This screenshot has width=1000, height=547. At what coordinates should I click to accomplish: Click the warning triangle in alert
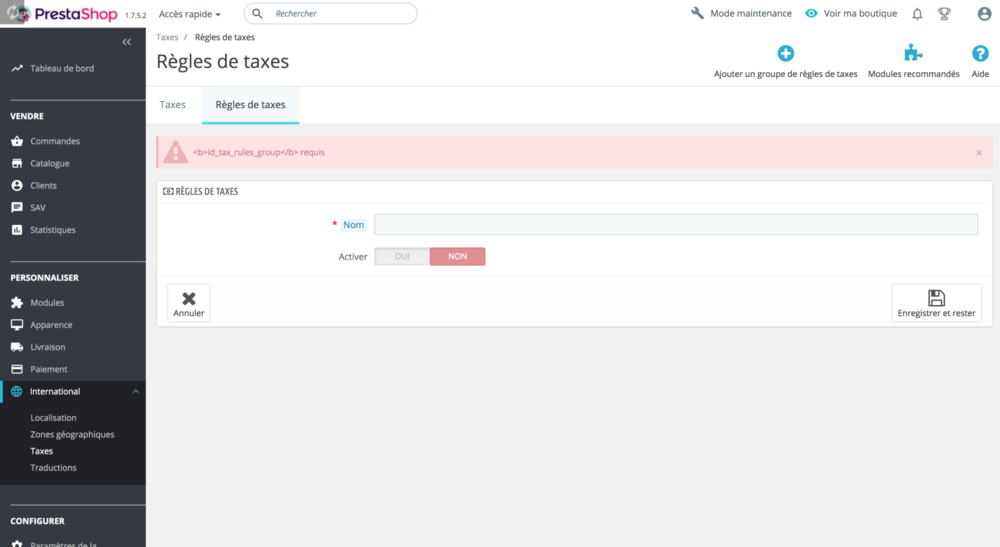click(x=175, y=152)
